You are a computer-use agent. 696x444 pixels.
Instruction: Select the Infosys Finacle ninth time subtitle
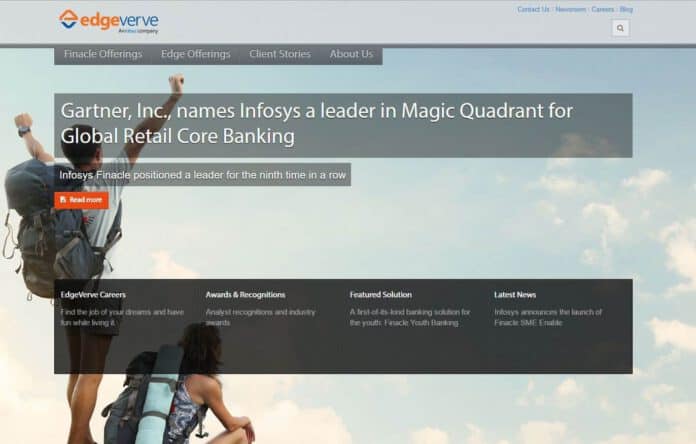pyautogui.click(x=202, y=175)
